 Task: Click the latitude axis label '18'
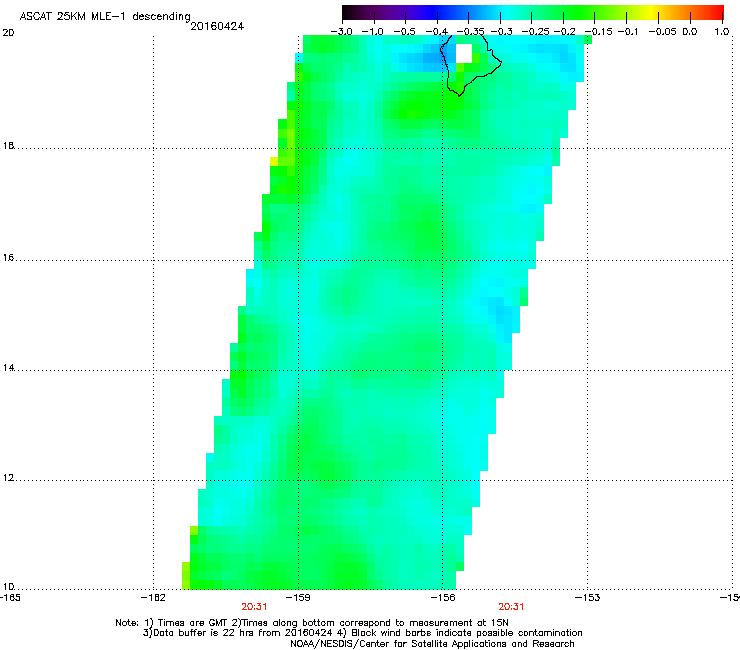(x=8, y=145)
